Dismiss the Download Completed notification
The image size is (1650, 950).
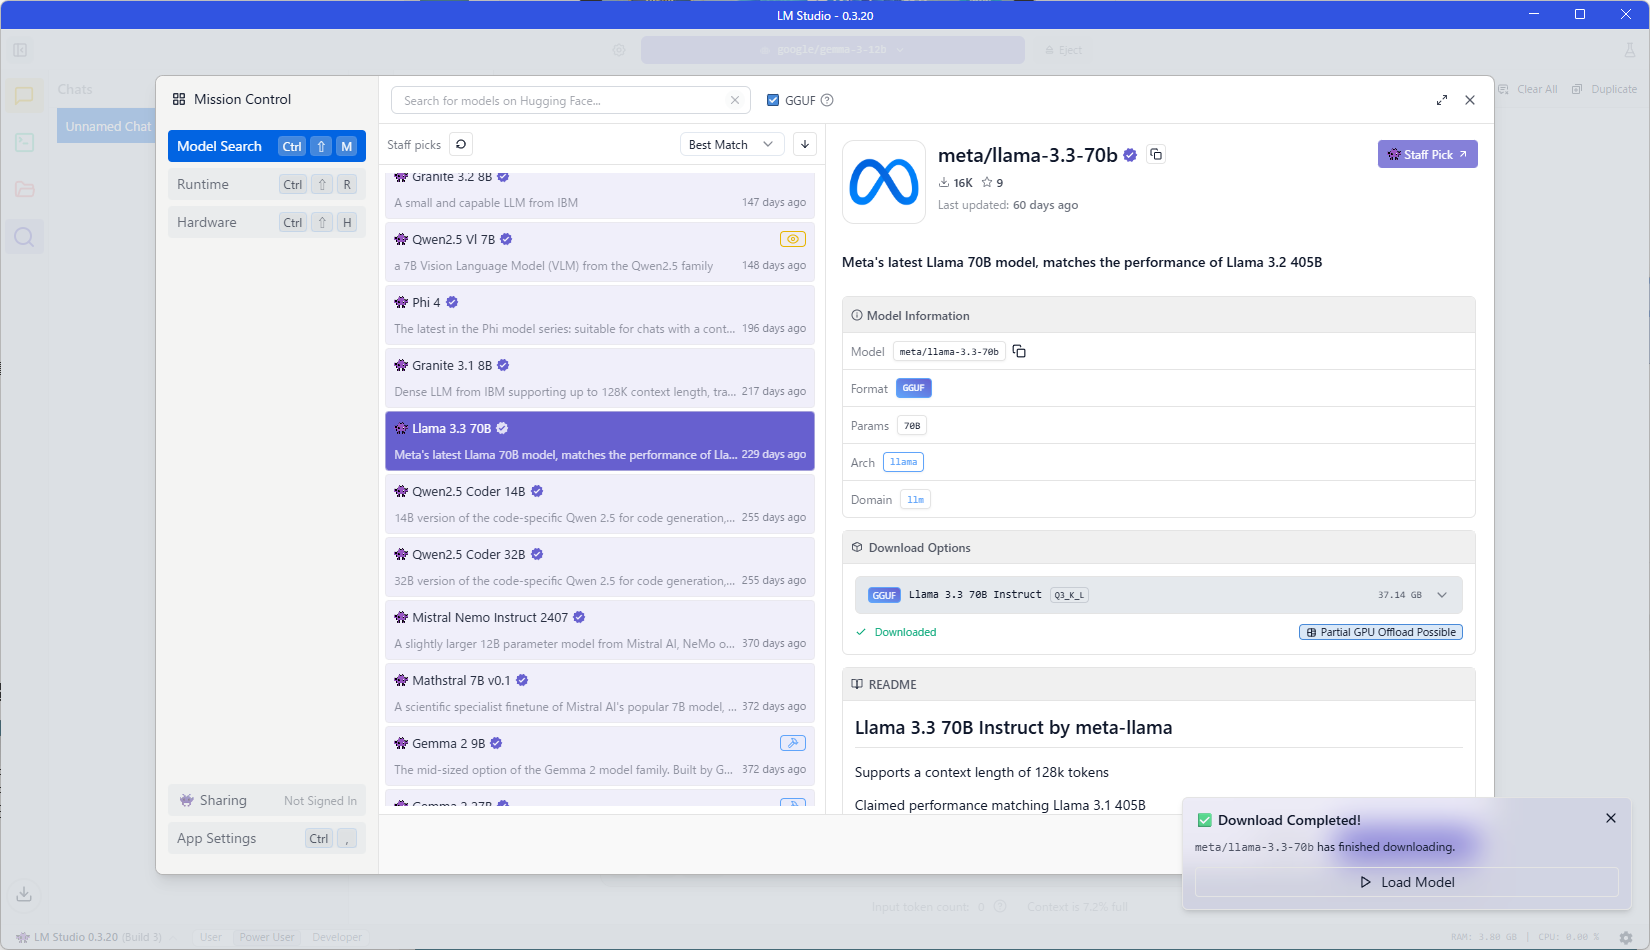coord(1610,818)
